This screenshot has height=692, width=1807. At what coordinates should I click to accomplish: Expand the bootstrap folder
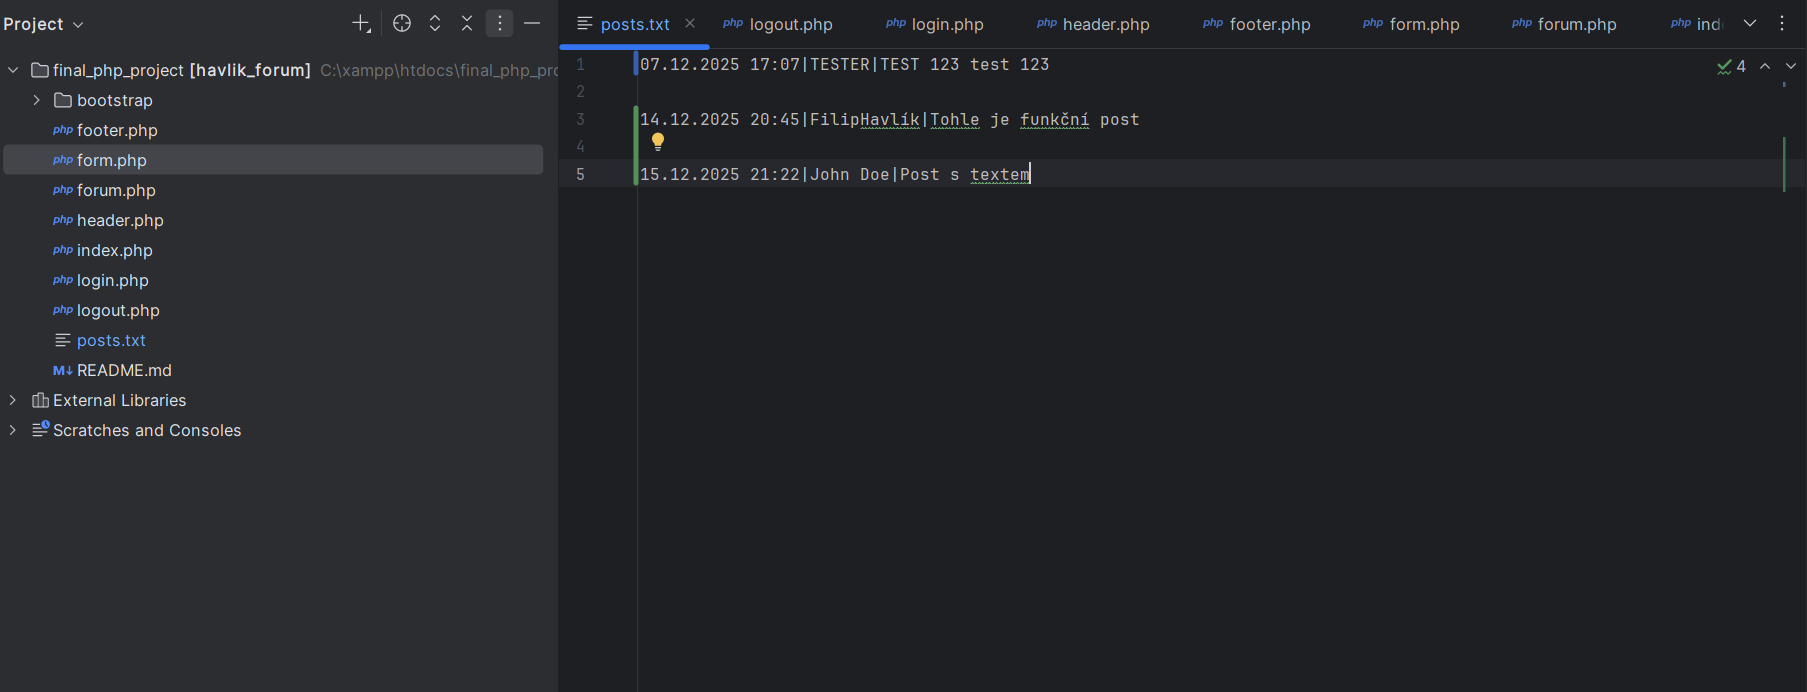click(x=36, y=100)
